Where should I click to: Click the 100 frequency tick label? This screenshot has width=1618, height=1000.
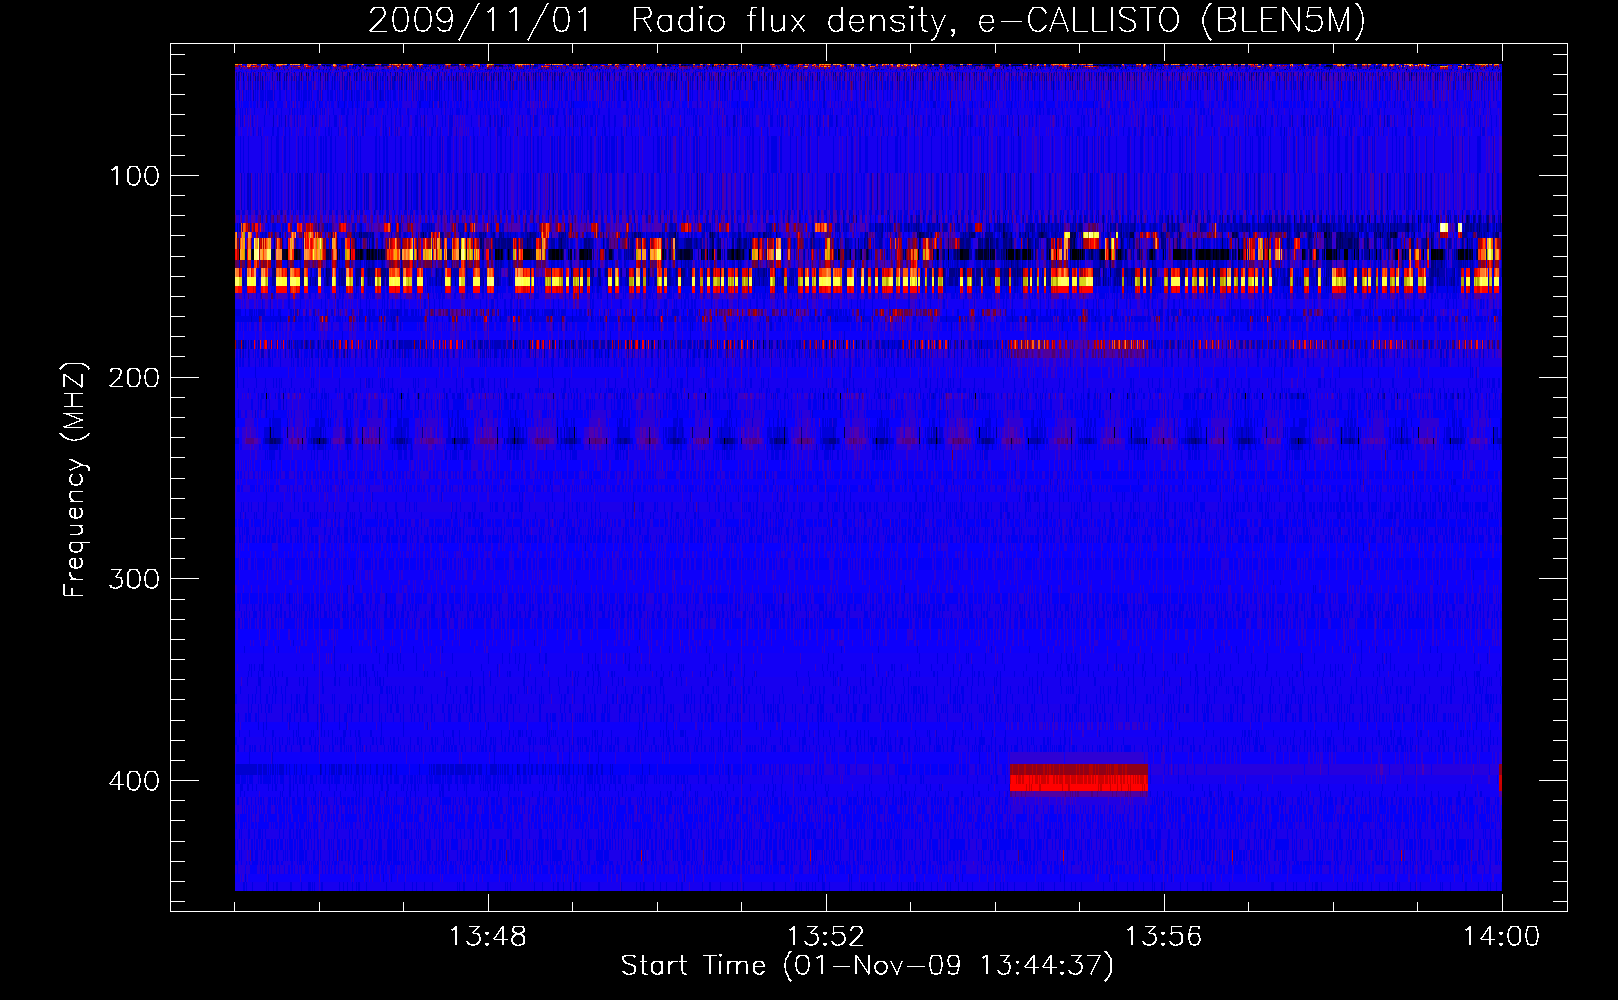click(135, 177)
